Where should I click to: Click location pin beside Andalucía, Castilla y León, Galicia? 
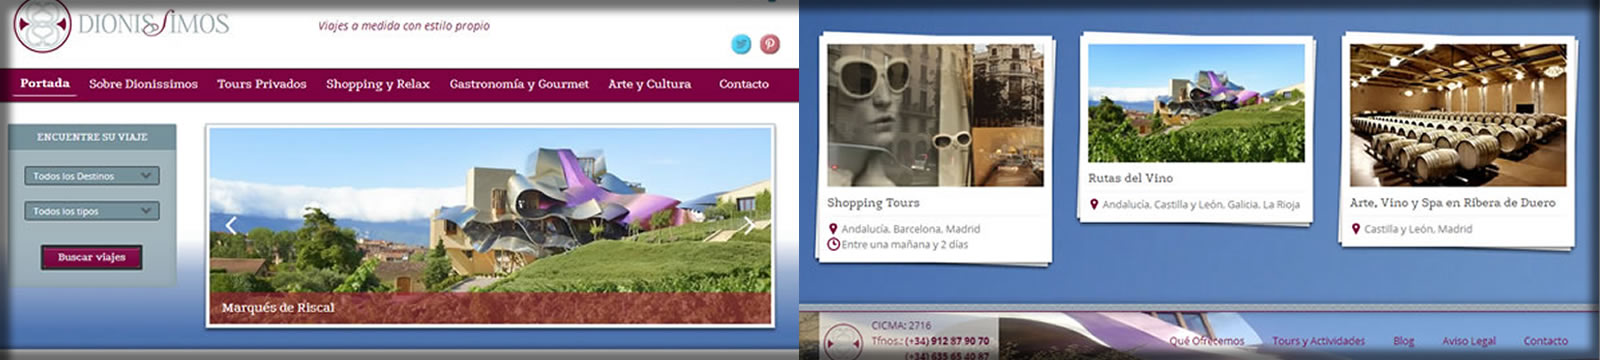click(1094, 204)
